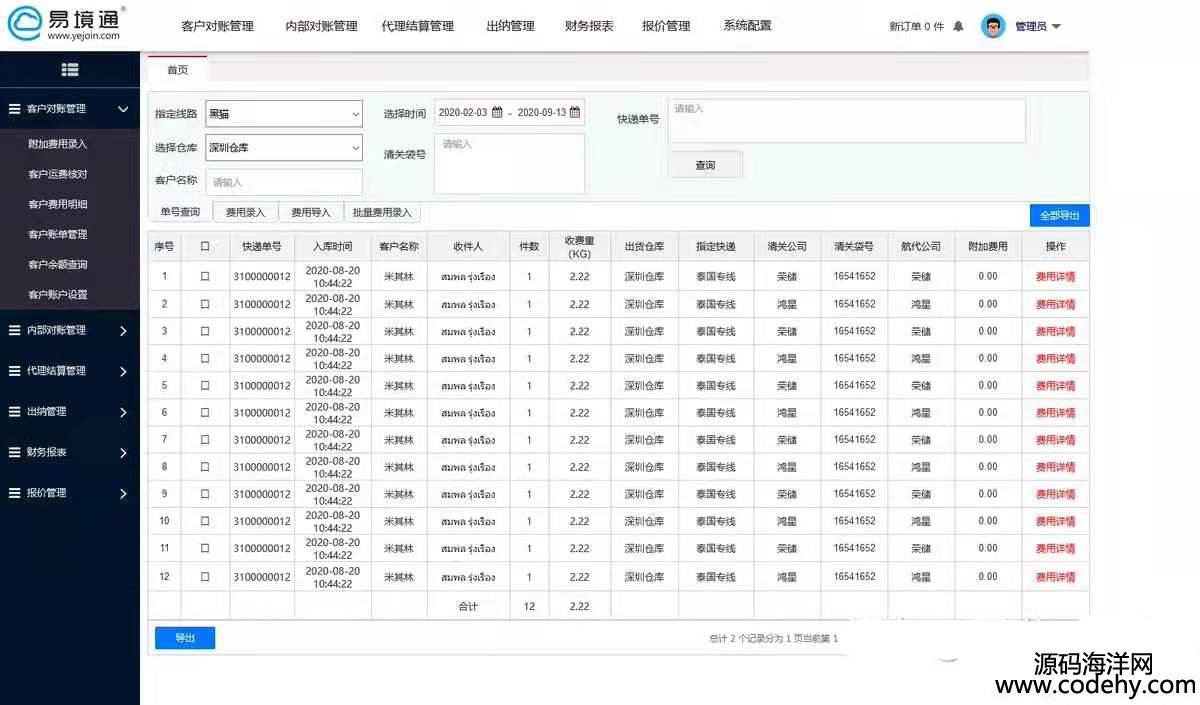Viewport: 1200px width, 705px height.
Task: Open the 指定线路 dropdown showing 黑猫
Action: point(284,114)
